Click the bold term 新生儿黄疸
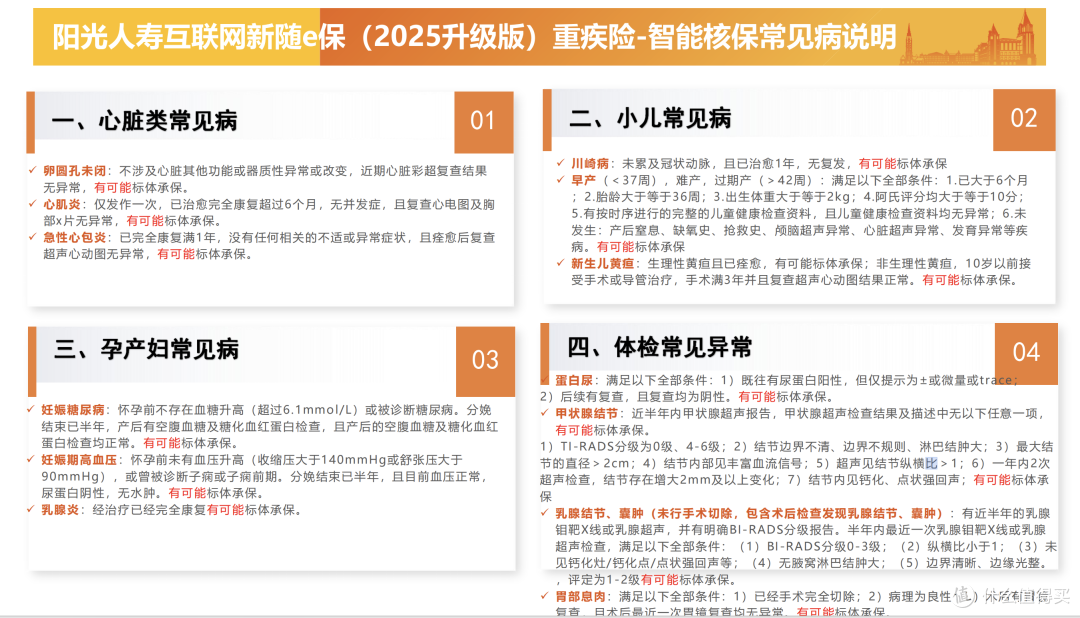1080x618 pixels. pyautogui.click(x=603, y=264)
